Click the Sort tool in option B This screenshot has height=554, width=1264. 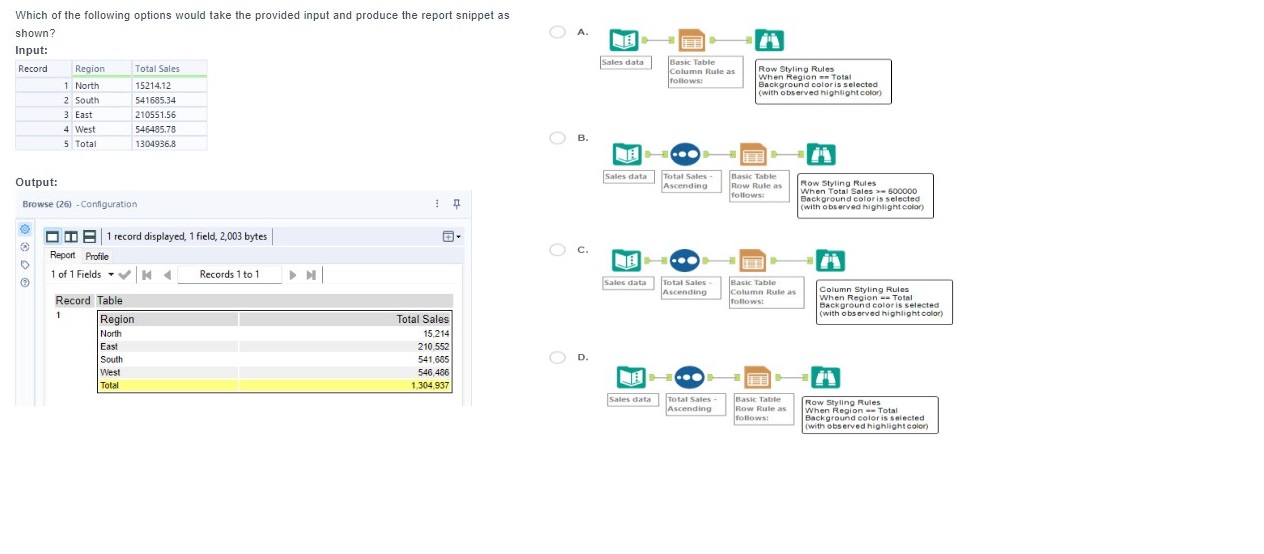pos(685,155)
